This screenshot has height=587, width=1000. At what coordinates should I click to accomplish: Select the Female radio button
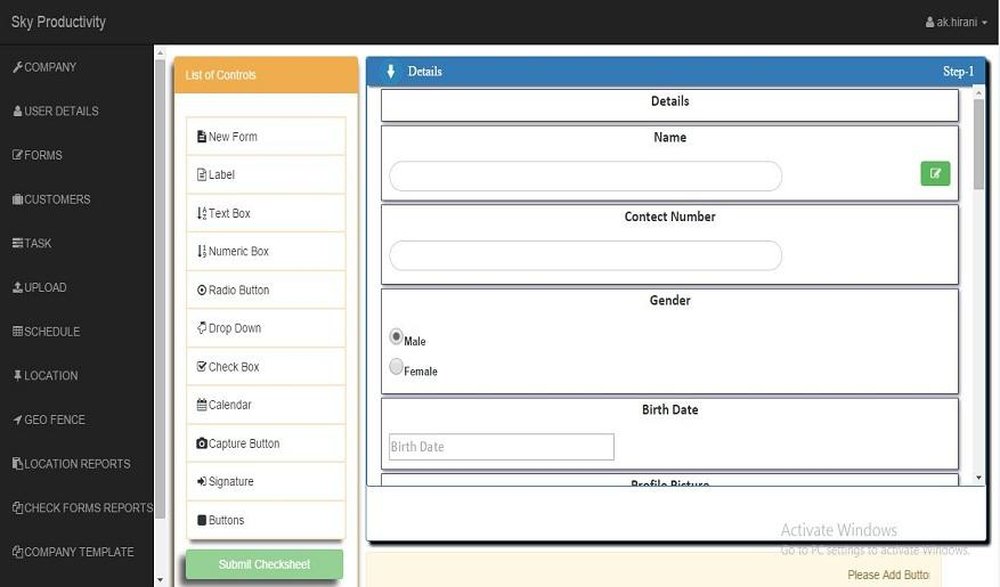point(396,366)
